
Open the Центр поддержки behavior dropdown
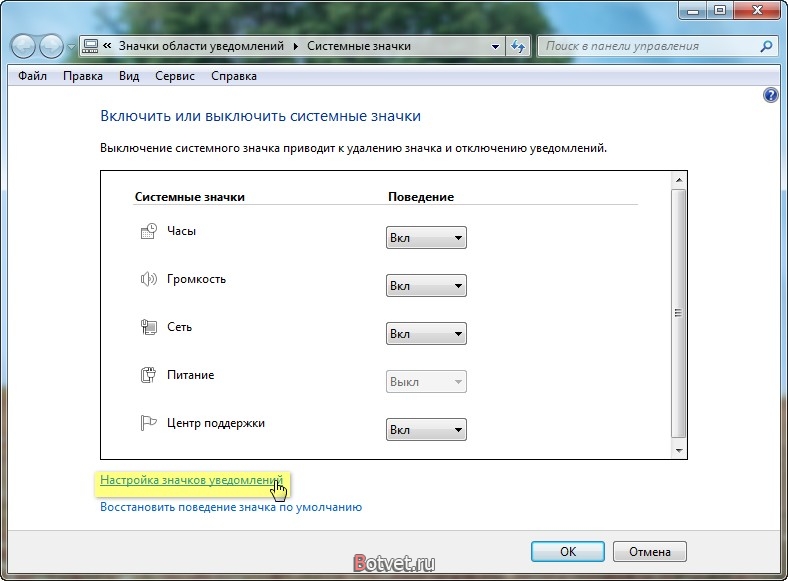pos(426,430)
